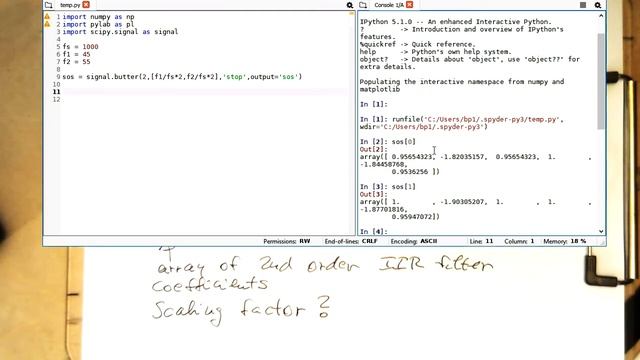Image resolution: width=640 pixels, height=360 pixels.
Task: Click line number 10 in editor gutter
Action: tap(56, 84)
